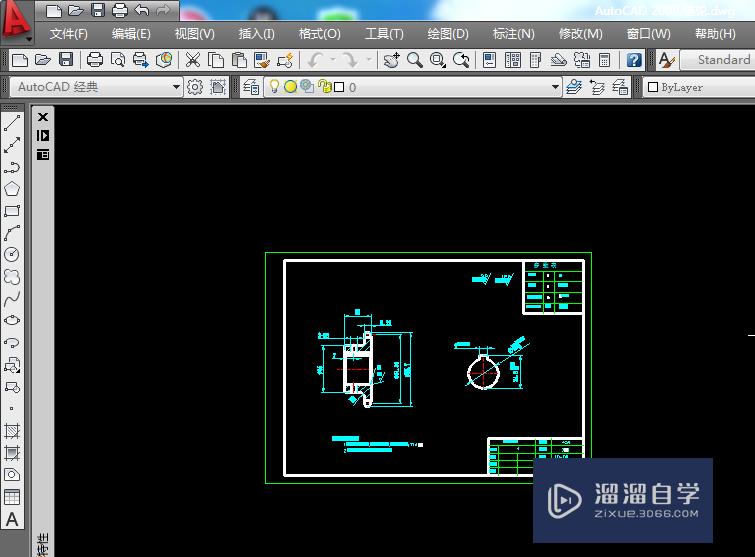Image resolution: width=755 pixels, height=557 pixels.
Task: Expand the redo history dropdown arrow
Action: tap(369, 60)
